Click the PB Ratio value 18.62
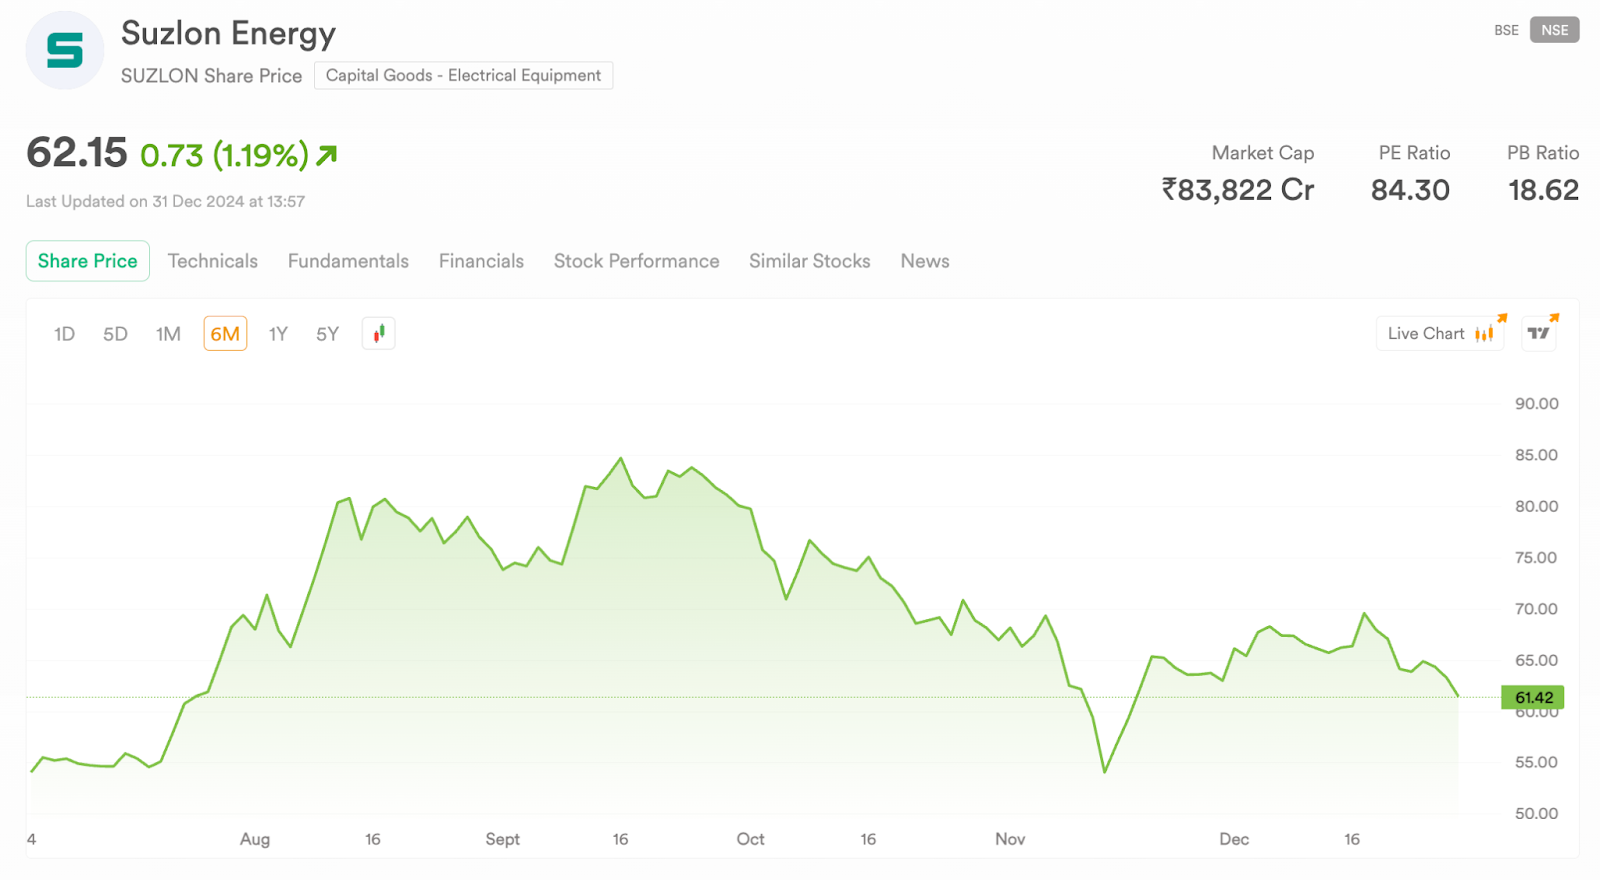 (x=1543, y=190)
